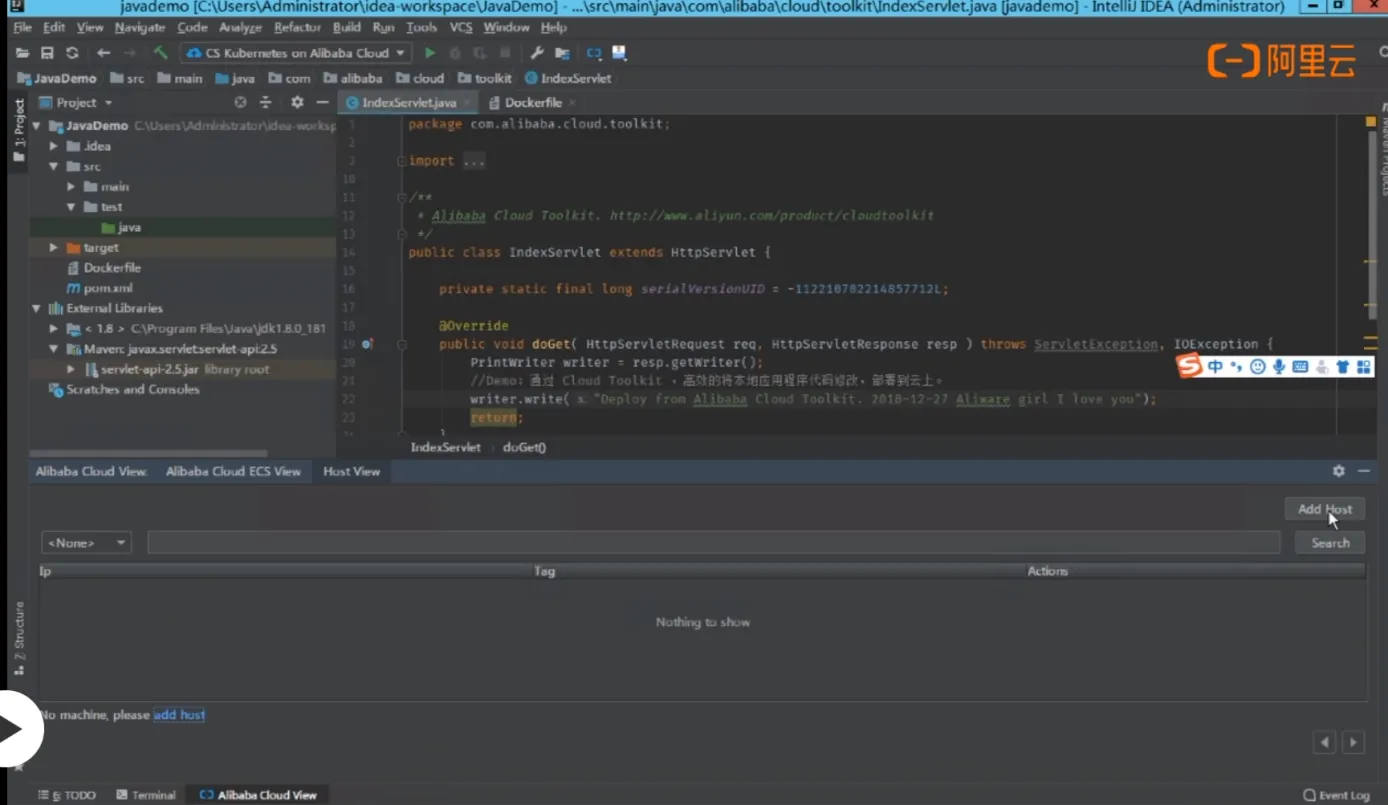The image size is (1388, 805).
Task: Run the configuration with green play icon
Action: coord(430,53)
